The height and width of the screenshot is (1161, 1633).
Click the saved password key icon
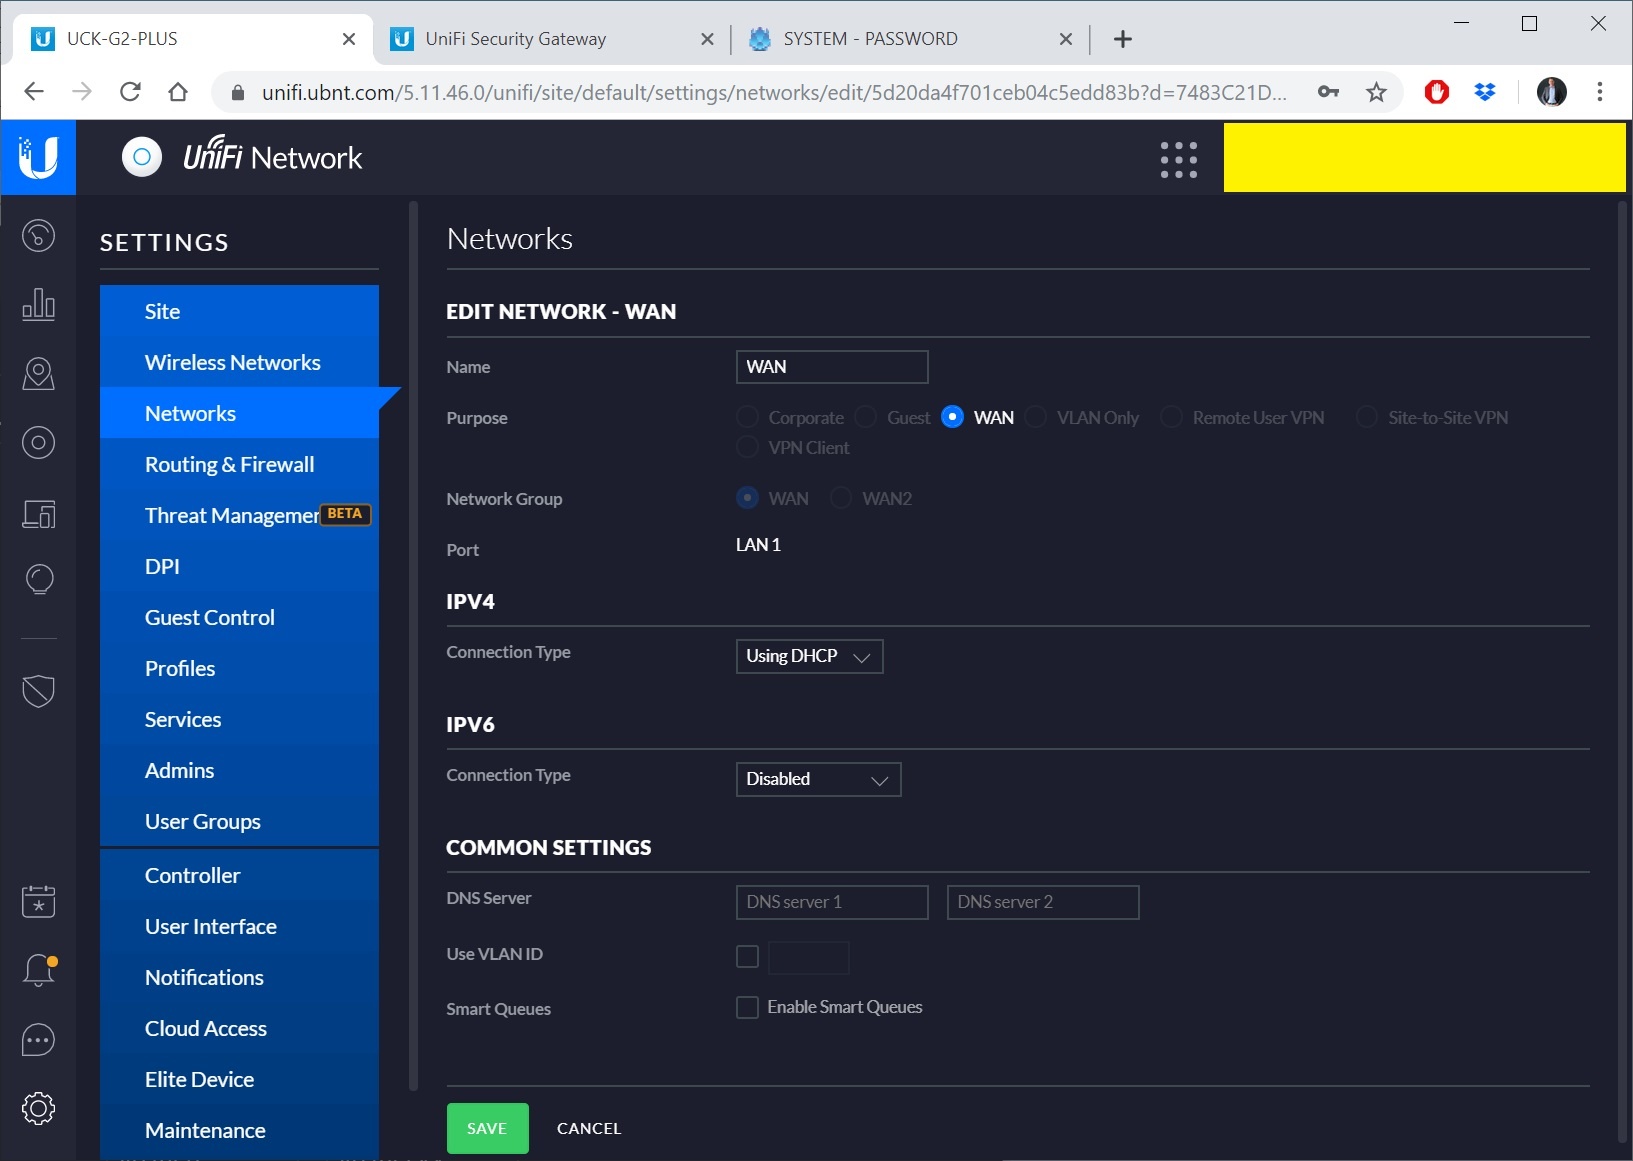(x=1328, y=92)
